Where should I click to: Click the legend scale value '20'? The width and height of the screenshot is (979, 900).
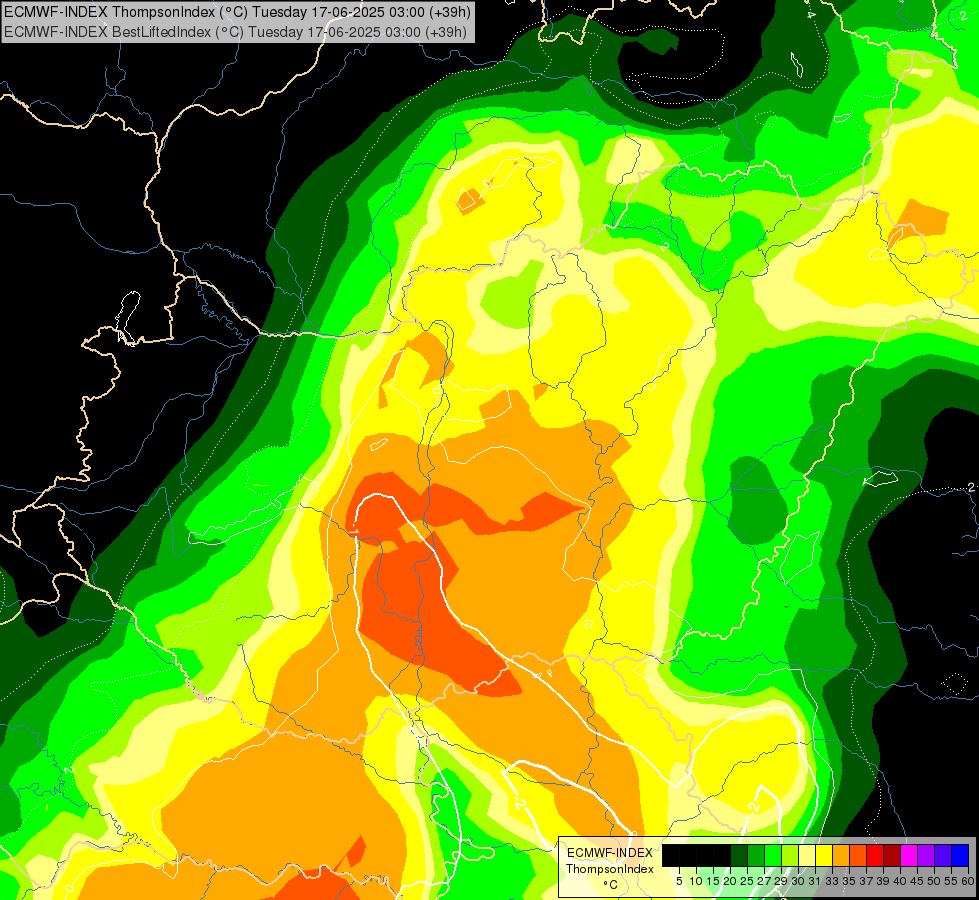(x=730, y=881)
